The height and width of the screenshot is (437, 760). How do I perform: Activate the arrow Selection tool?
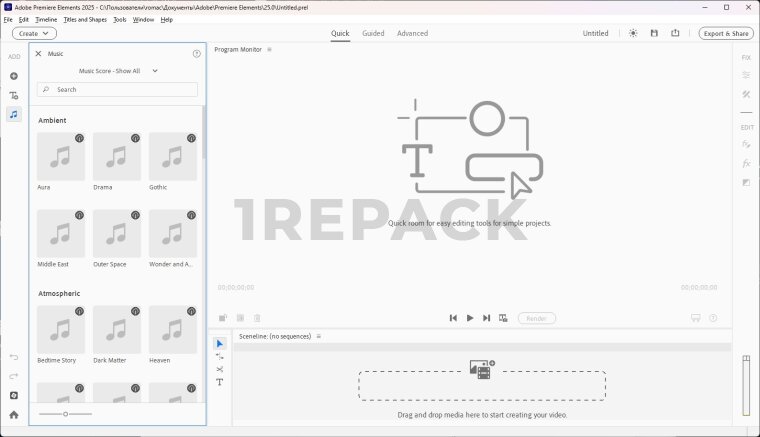[x=220, y=343]
